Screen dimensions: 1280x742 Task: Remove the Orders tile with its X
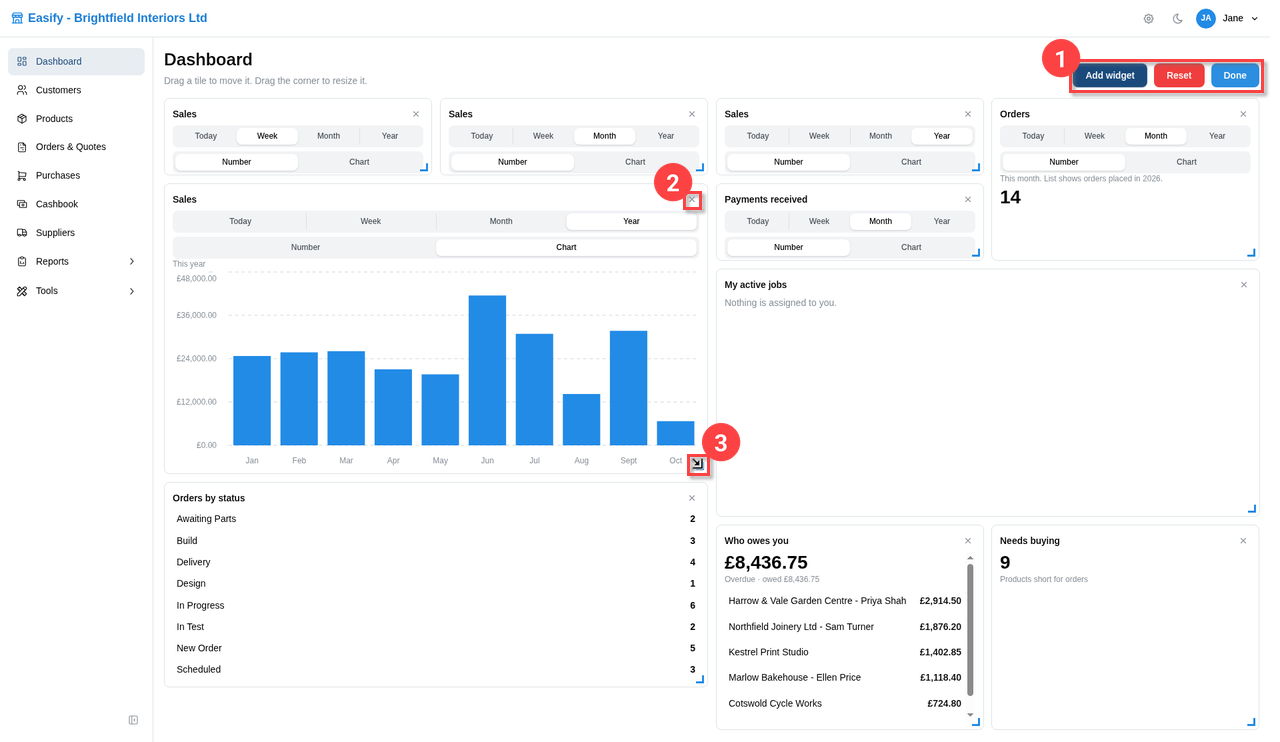[x=1244, y=114]
